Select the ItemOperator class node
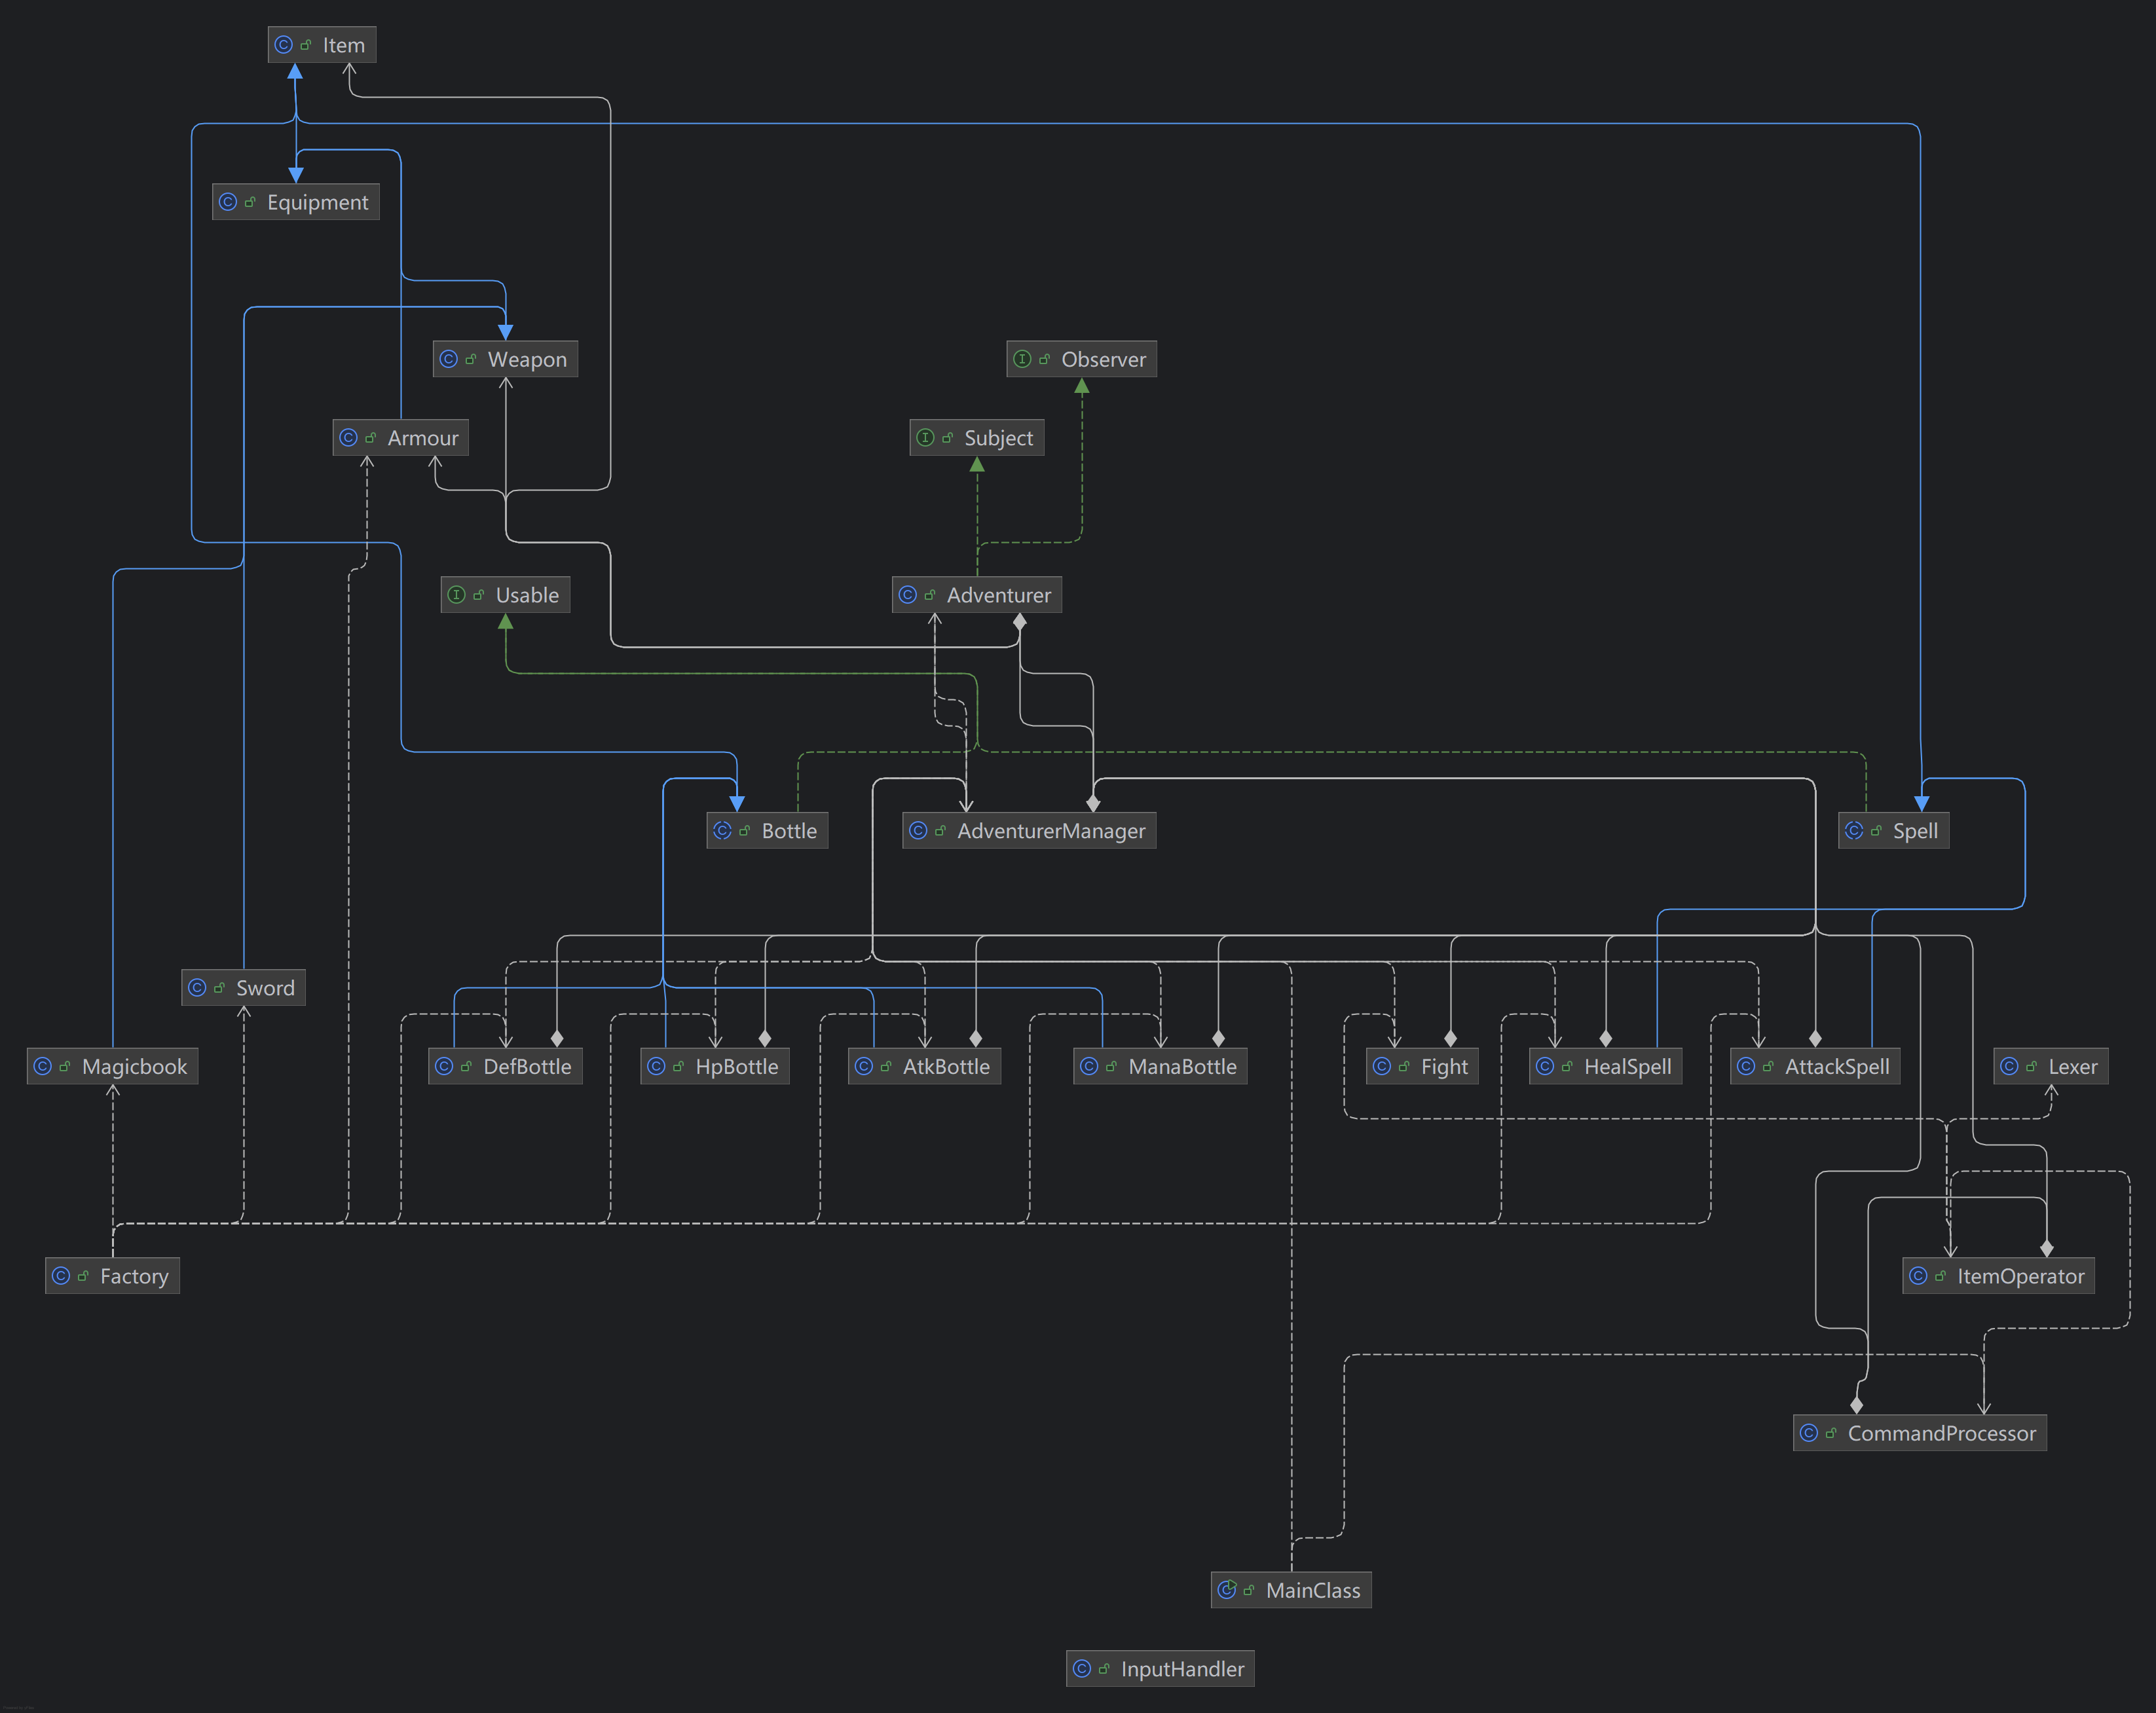Image resolution: width=2156 pixels, height=1713 pixels. [x=1998, y=1276]
